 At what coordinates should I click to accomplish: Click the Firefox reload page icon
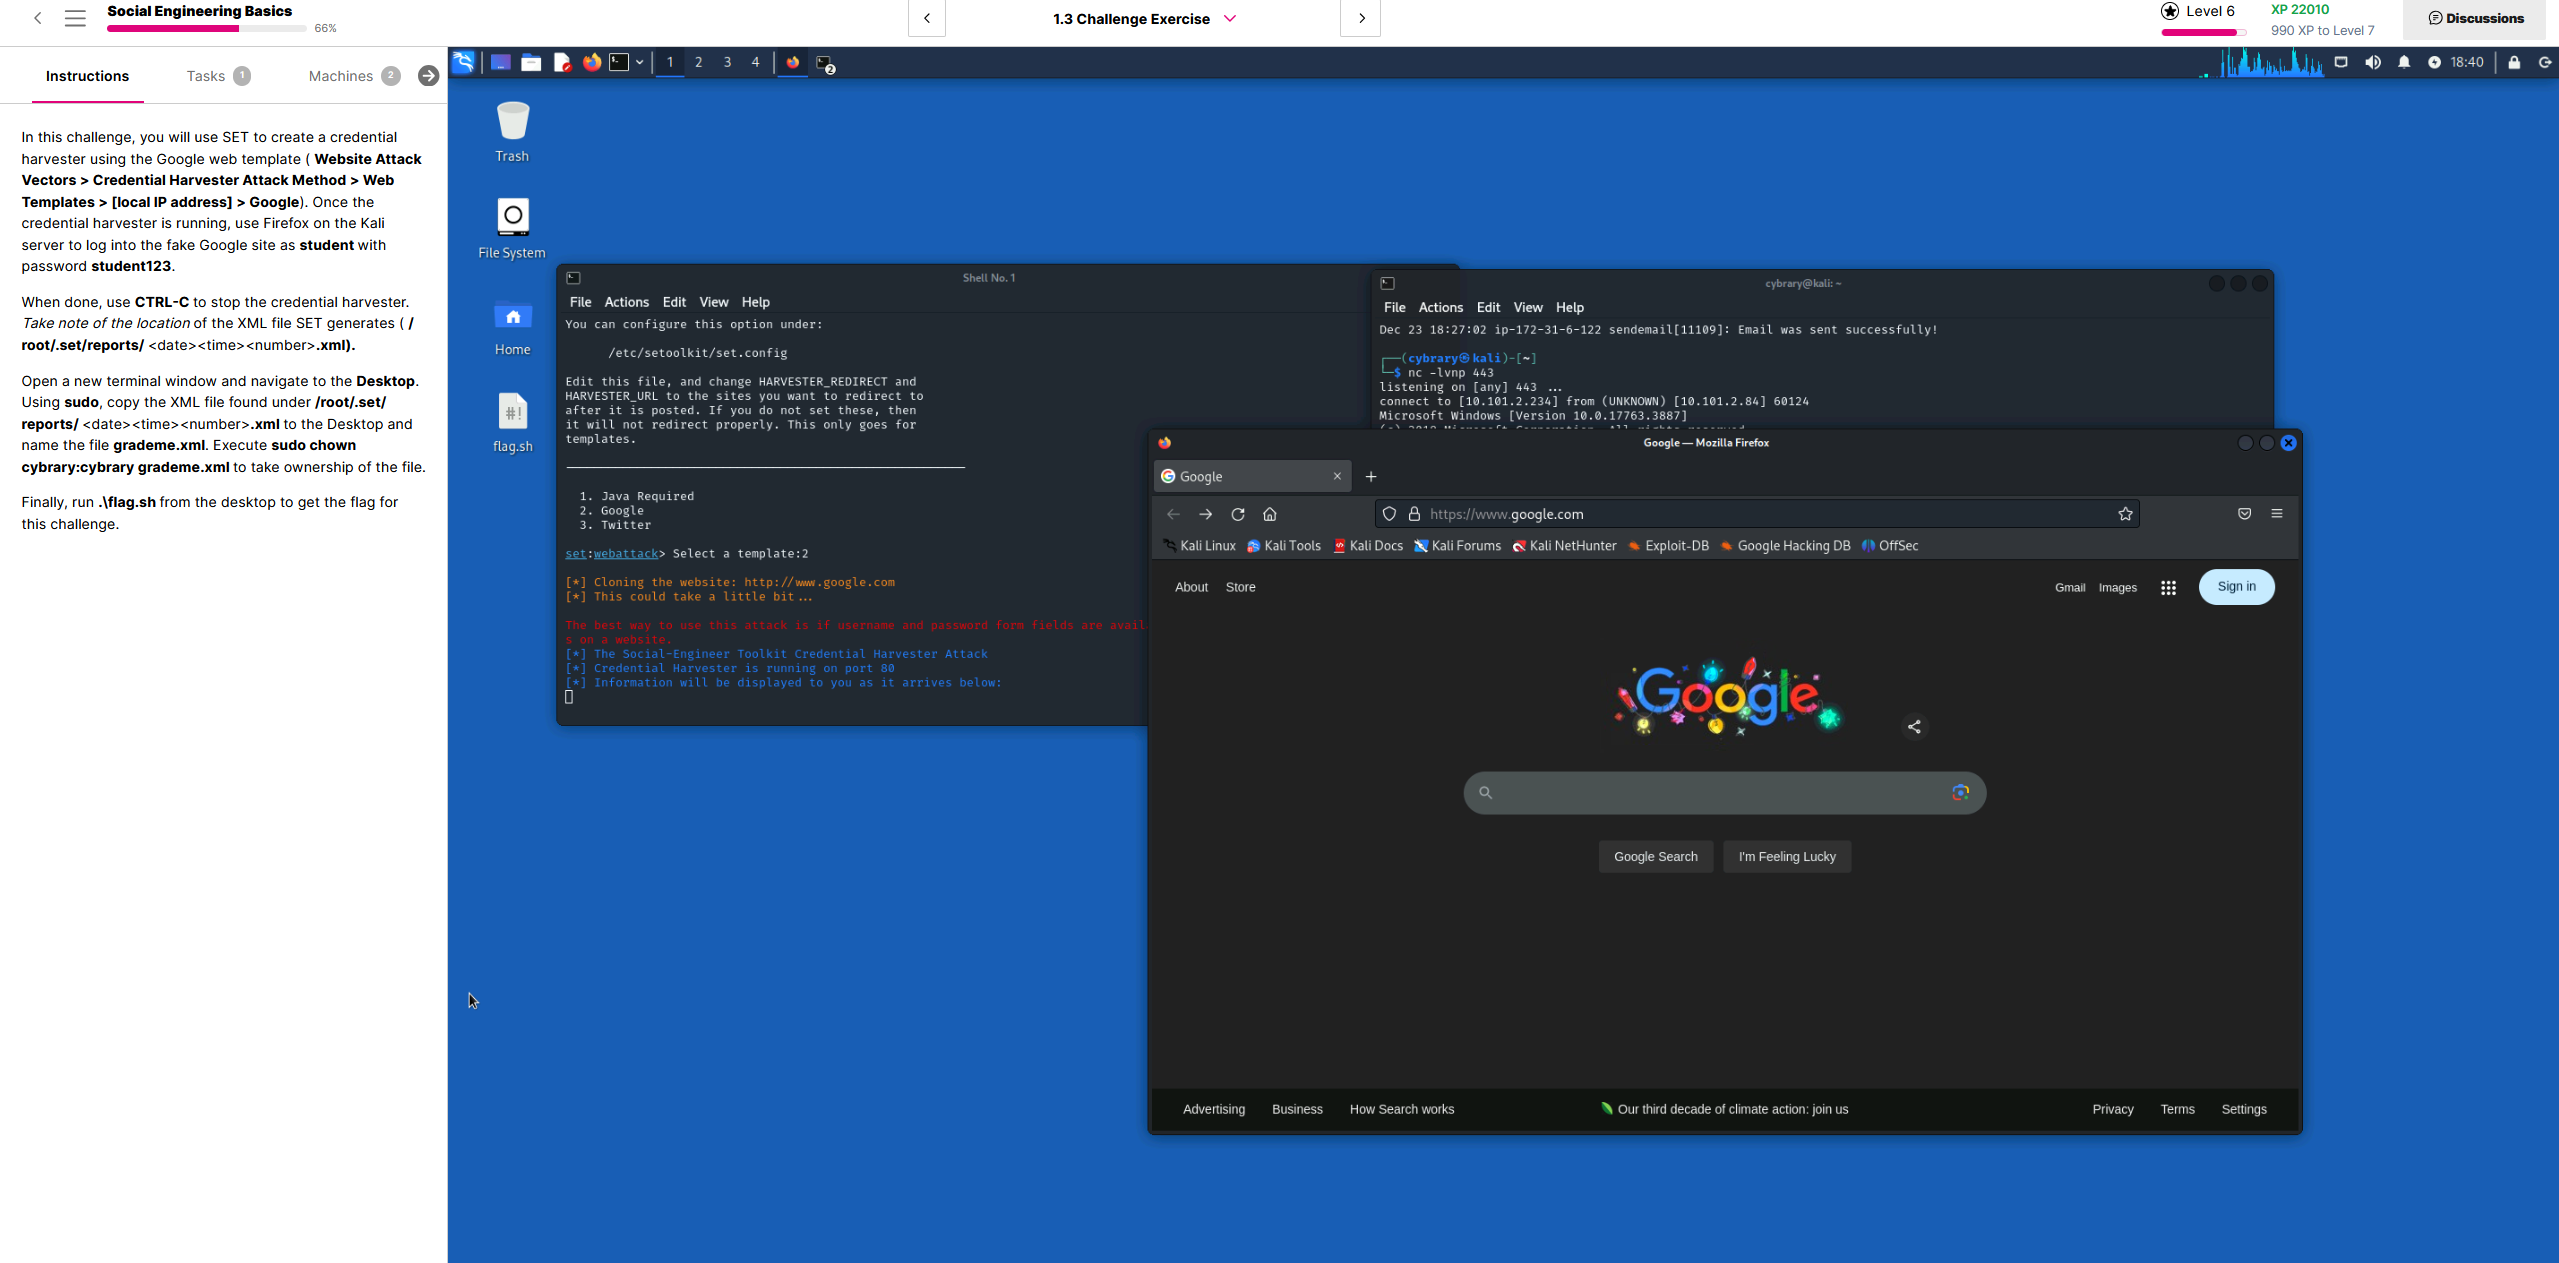click(1238, 514)
